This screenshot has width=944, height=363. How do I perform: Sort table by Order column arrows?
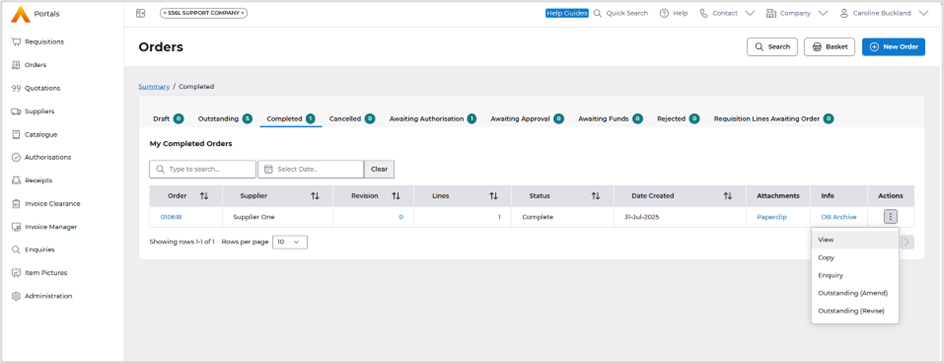coord(204,196)
